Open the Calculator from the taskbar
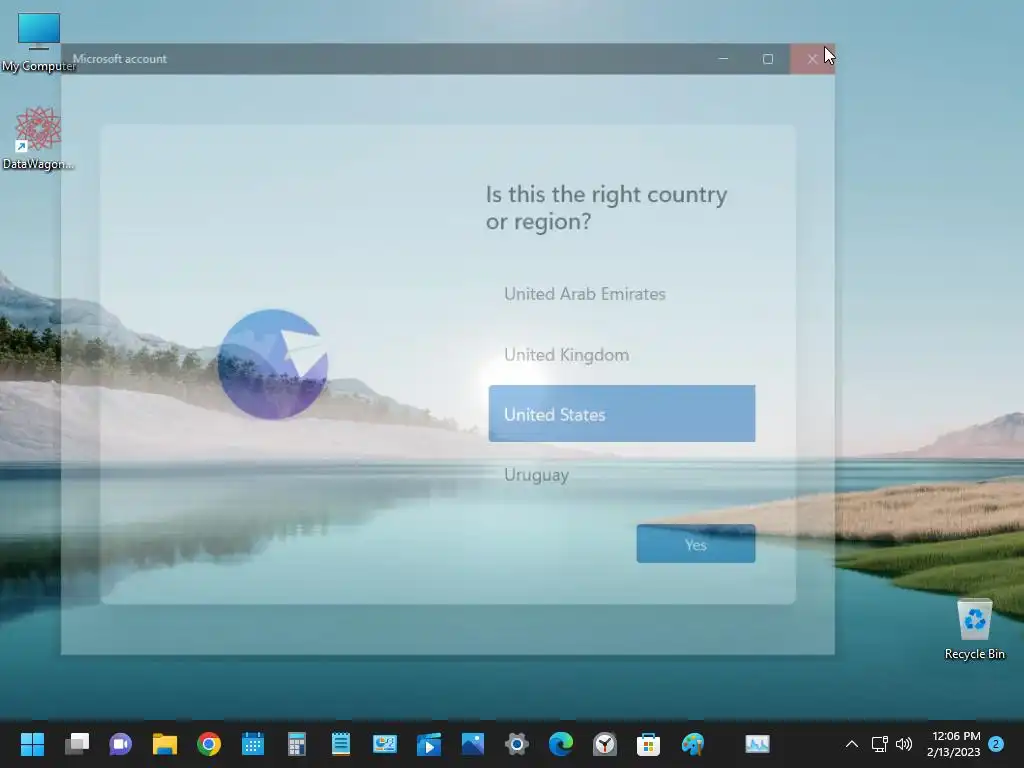This screenshot has width=1024, height=768. coord(296,744)
